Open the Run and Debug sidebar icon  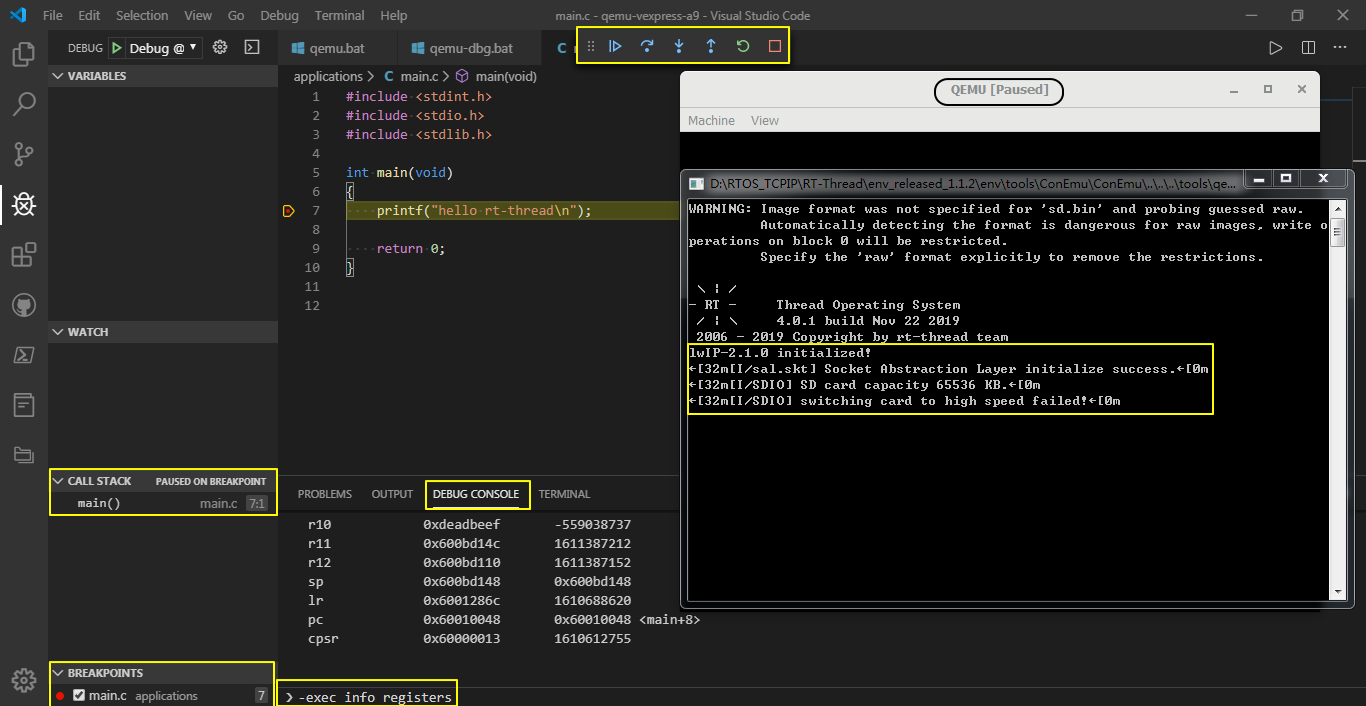[x=23, y=204]
